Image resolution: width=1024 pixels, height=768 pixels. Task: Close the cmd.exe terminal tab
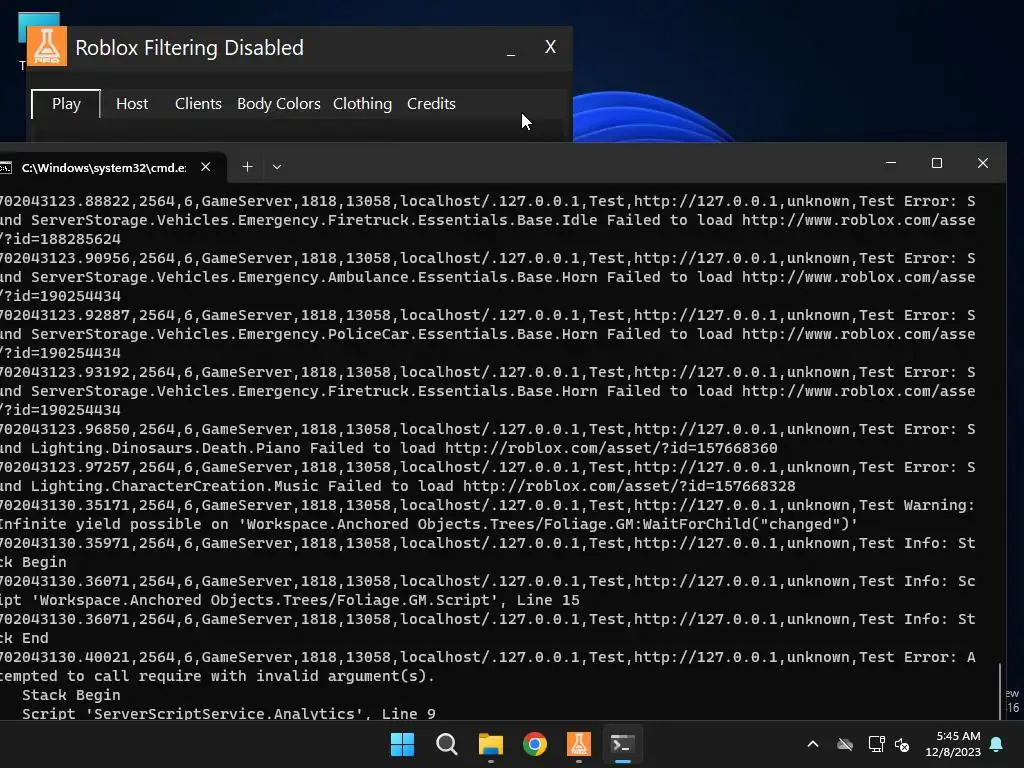206,167
